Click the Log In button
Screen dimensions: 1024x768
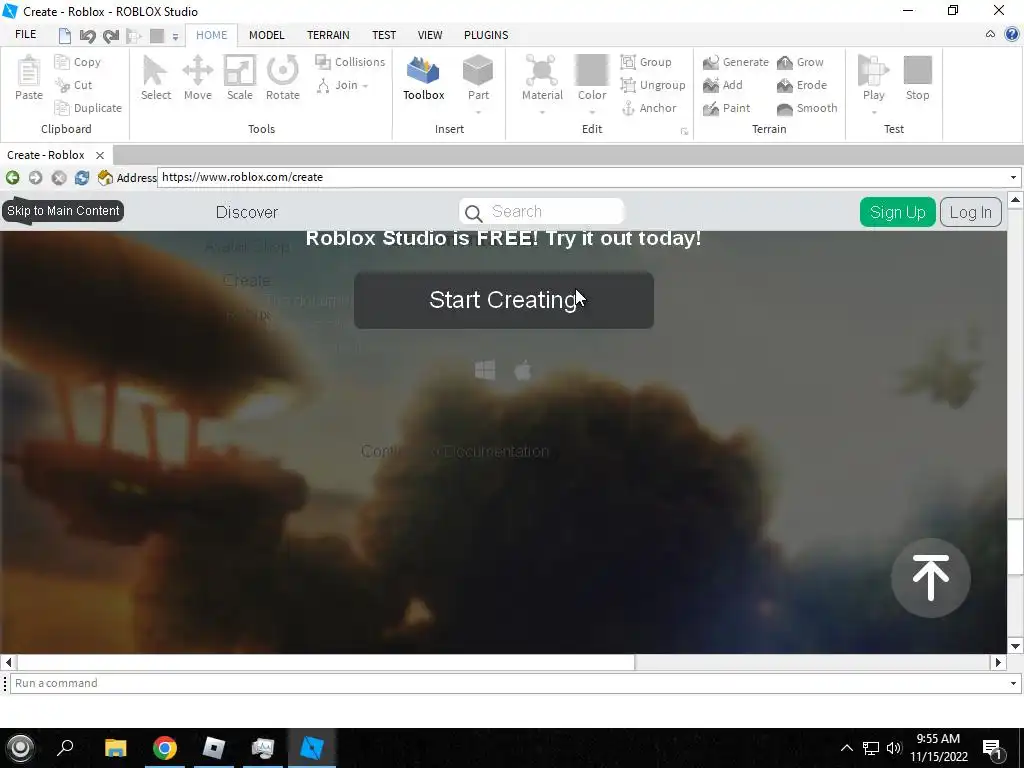[970, 212]
